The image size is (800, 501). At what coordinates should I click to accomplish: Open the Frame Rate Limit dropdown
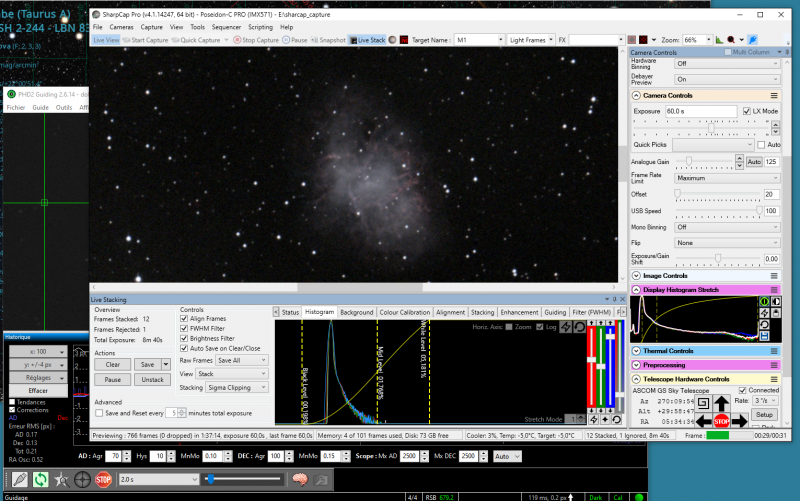[727, 178]
